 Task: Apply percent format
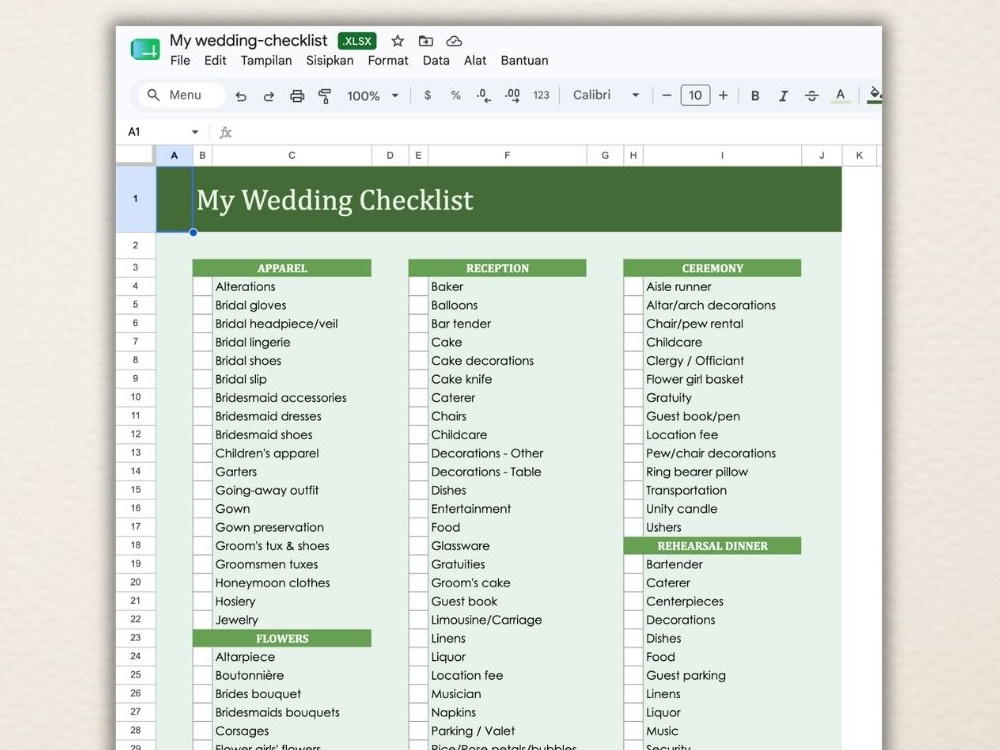pos(455,95)
